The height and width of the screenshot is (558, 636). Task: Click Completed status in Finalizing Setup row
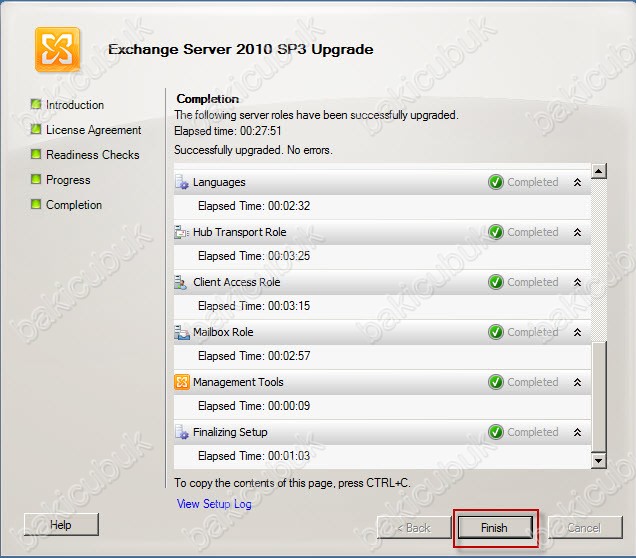pyautogui.click(x=533, y=432)
